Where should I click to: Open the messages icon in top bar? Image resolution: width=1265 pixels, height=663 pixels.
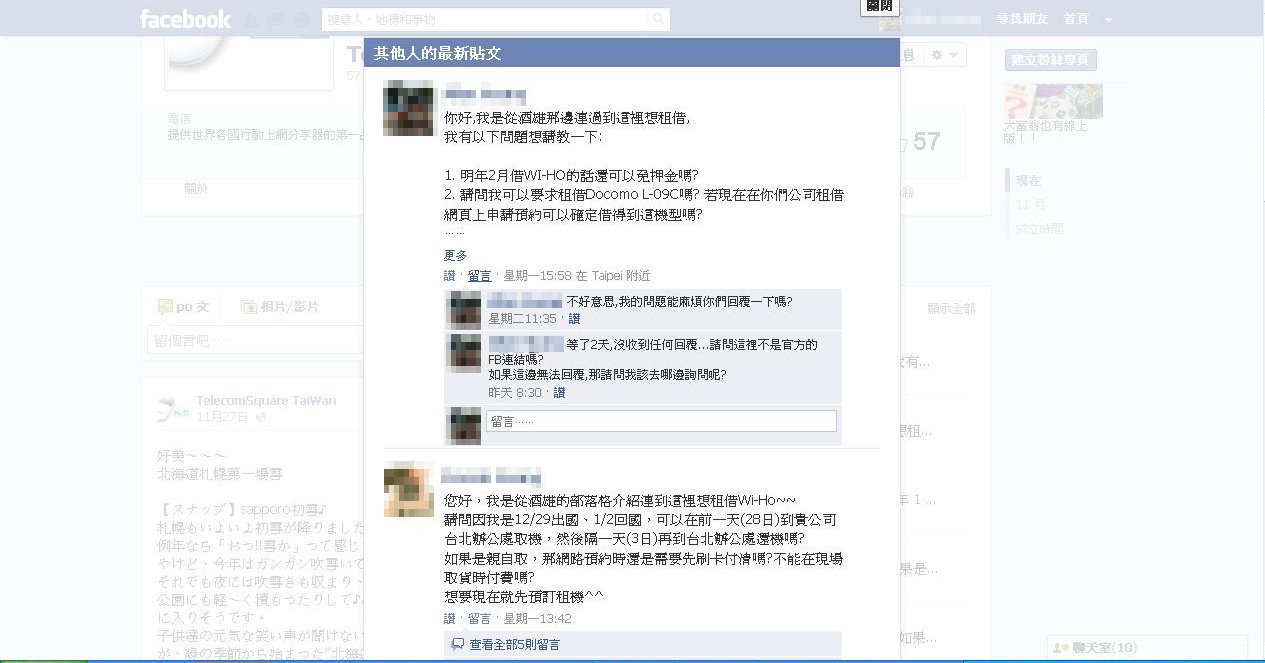pyautogui.click(x=278, y=19)
